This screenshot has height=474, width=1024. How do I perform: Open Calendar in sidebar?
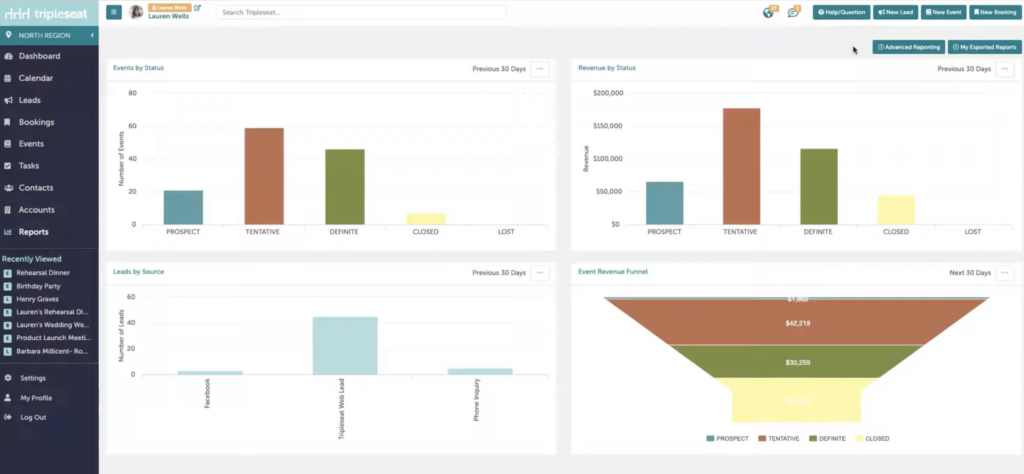pyautogui.click(x=36, y=78)
